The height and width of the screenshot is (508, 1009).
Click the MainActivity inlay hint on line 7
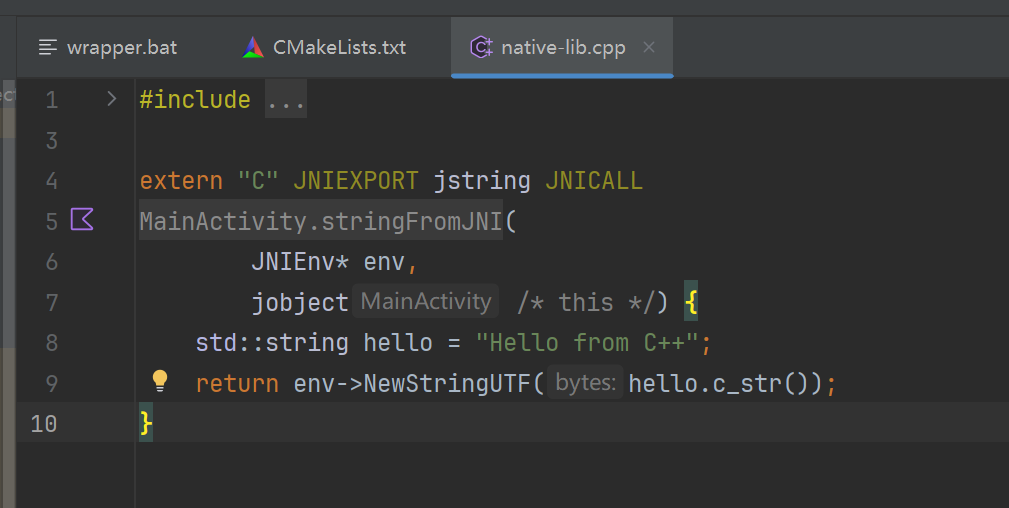click(x=425, y=301)
